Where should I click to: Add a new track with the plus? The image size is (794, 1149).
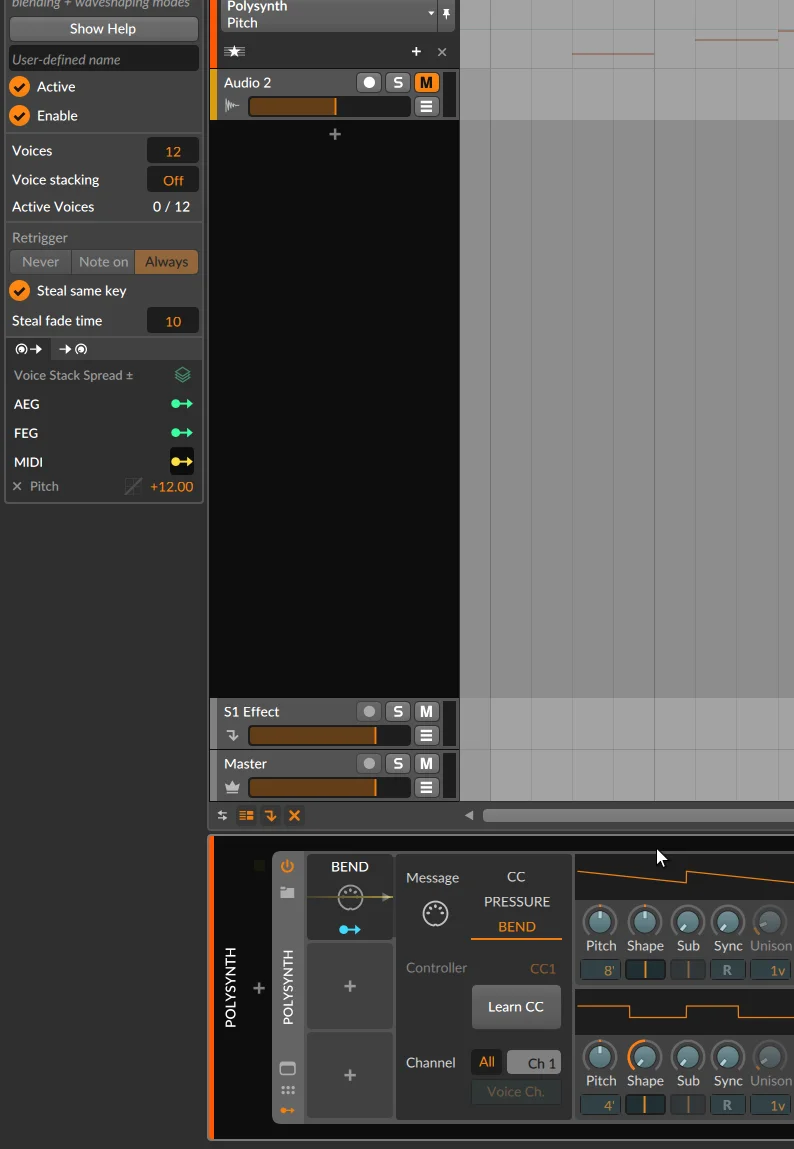tap(335, 134)
